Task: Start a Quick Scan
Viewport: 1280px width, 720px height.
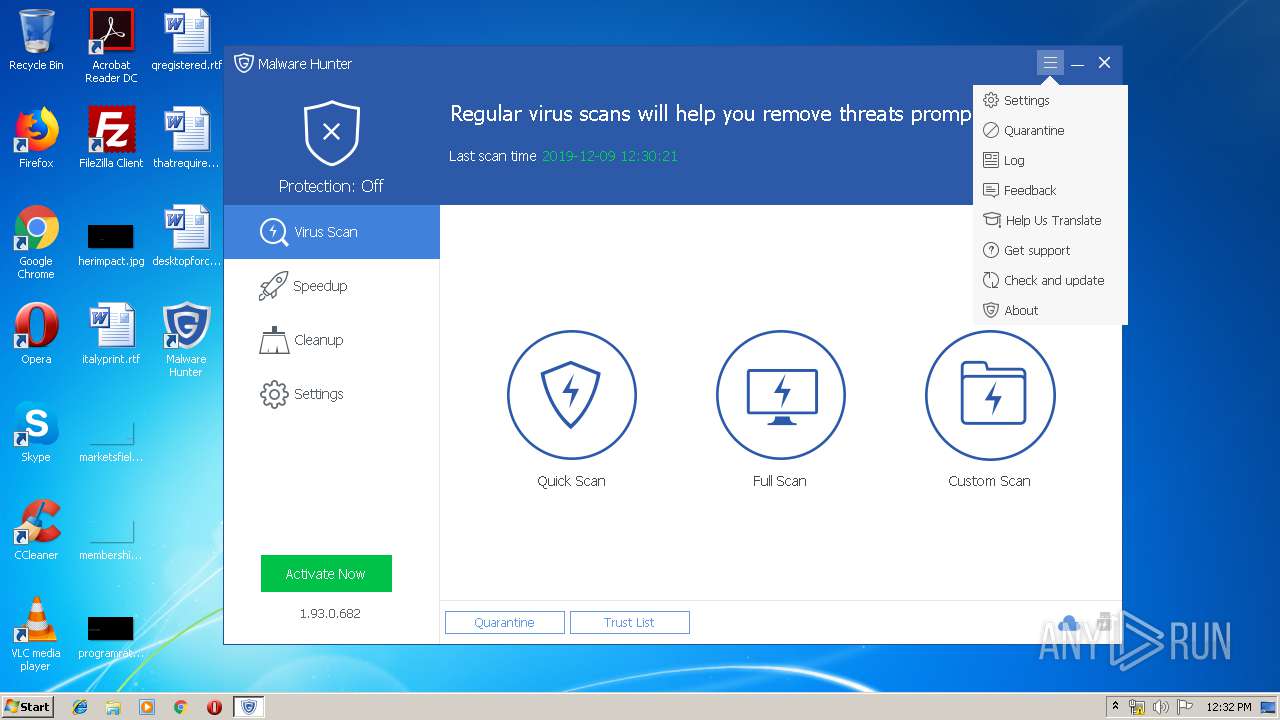Action: pyautogui.click(x=571, y=395)
